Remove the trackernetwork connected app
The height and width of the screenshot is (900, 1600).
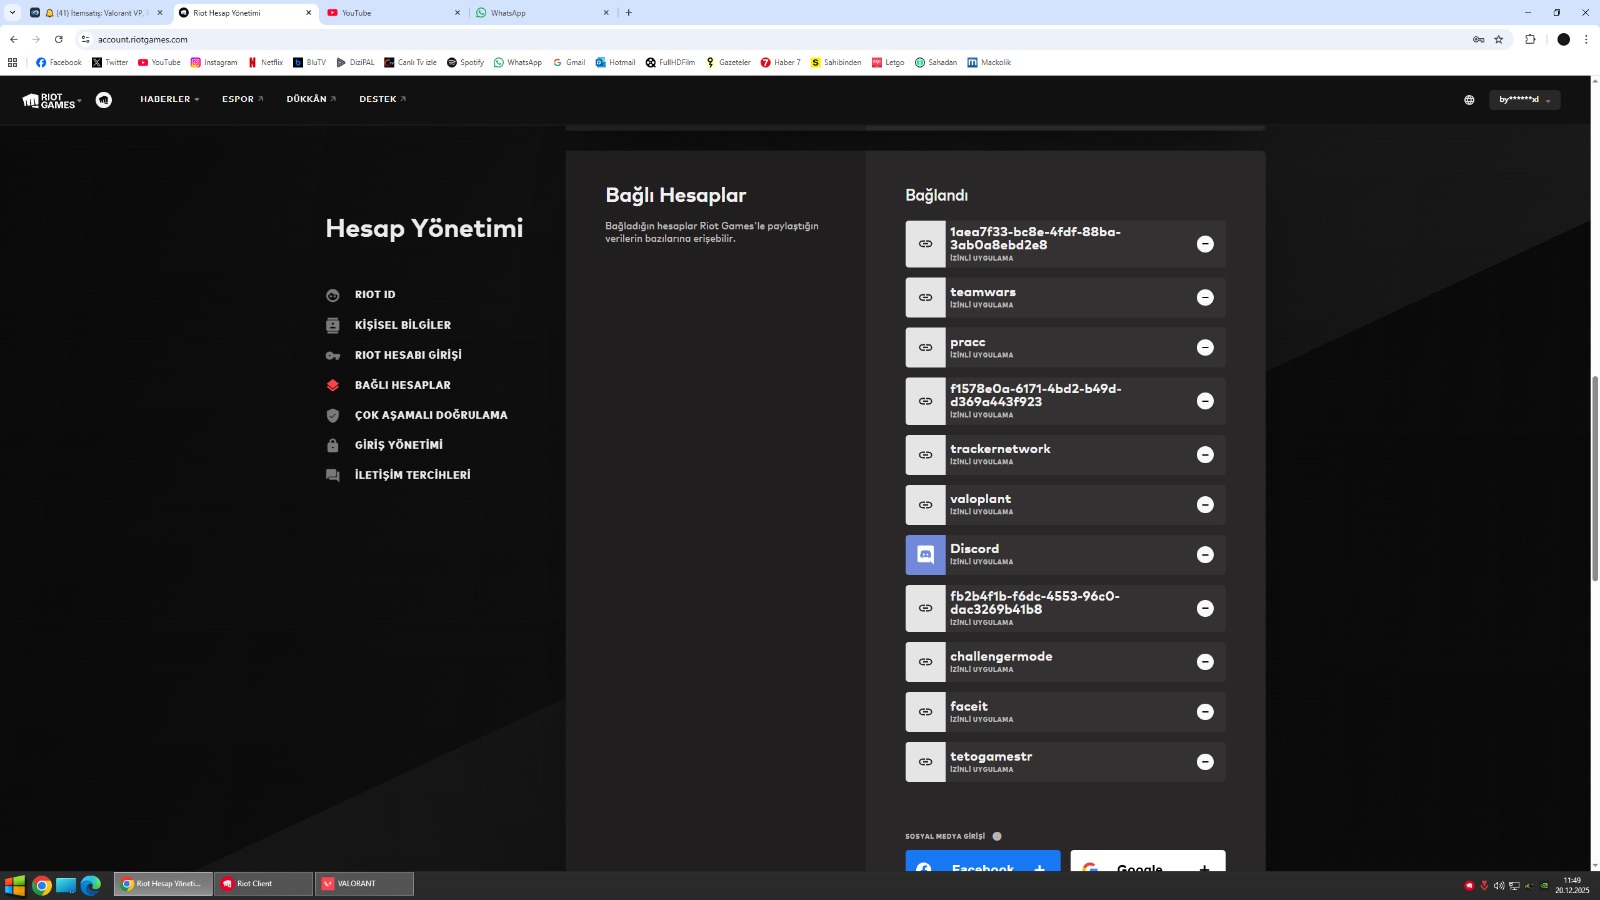pyautogui.click(x=1205, y=455)
